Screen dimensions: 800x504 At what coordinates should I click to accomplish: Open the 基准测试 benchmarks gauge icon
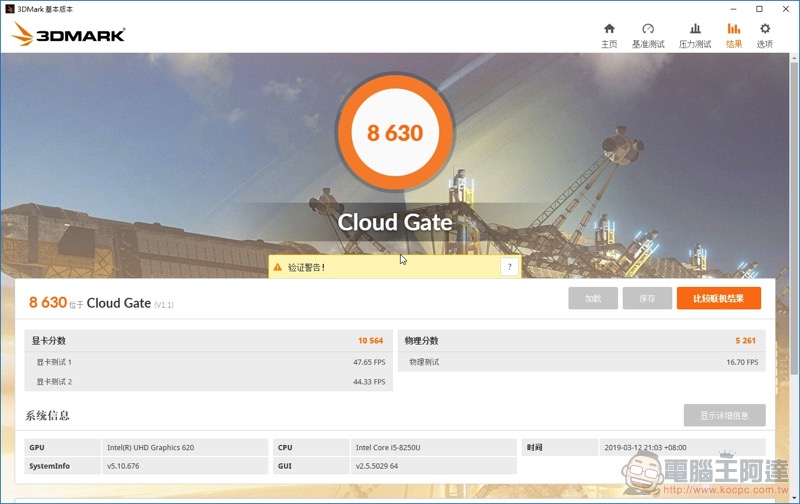click(648, 29)
